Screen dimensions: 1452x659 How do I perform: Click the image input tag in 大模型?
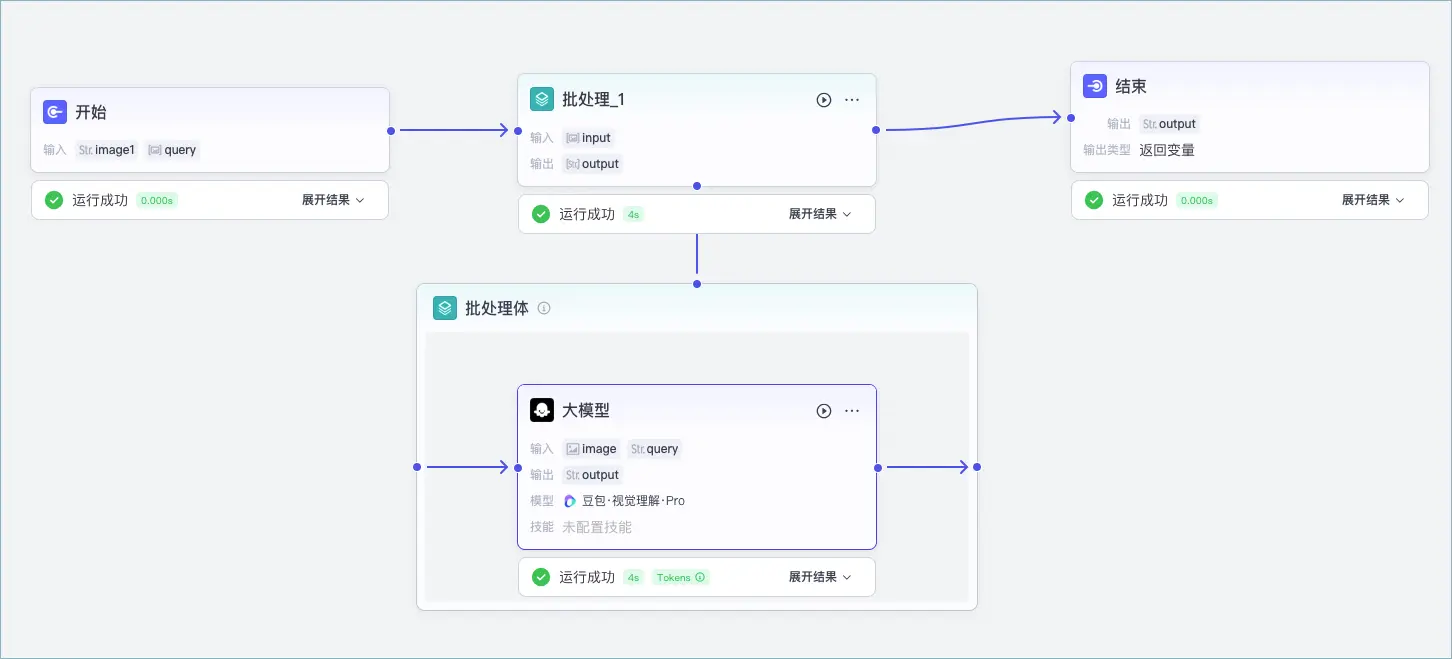coord(591,449)
